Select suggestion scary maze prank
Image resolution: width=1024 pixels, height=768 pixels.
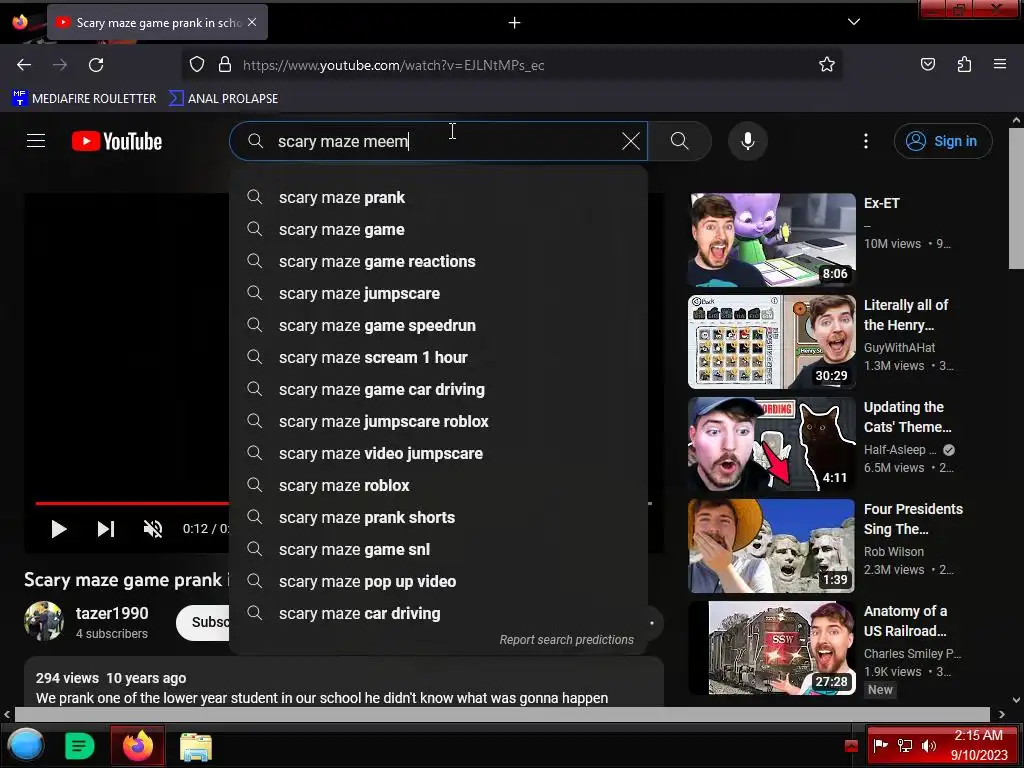coord(438,197)
